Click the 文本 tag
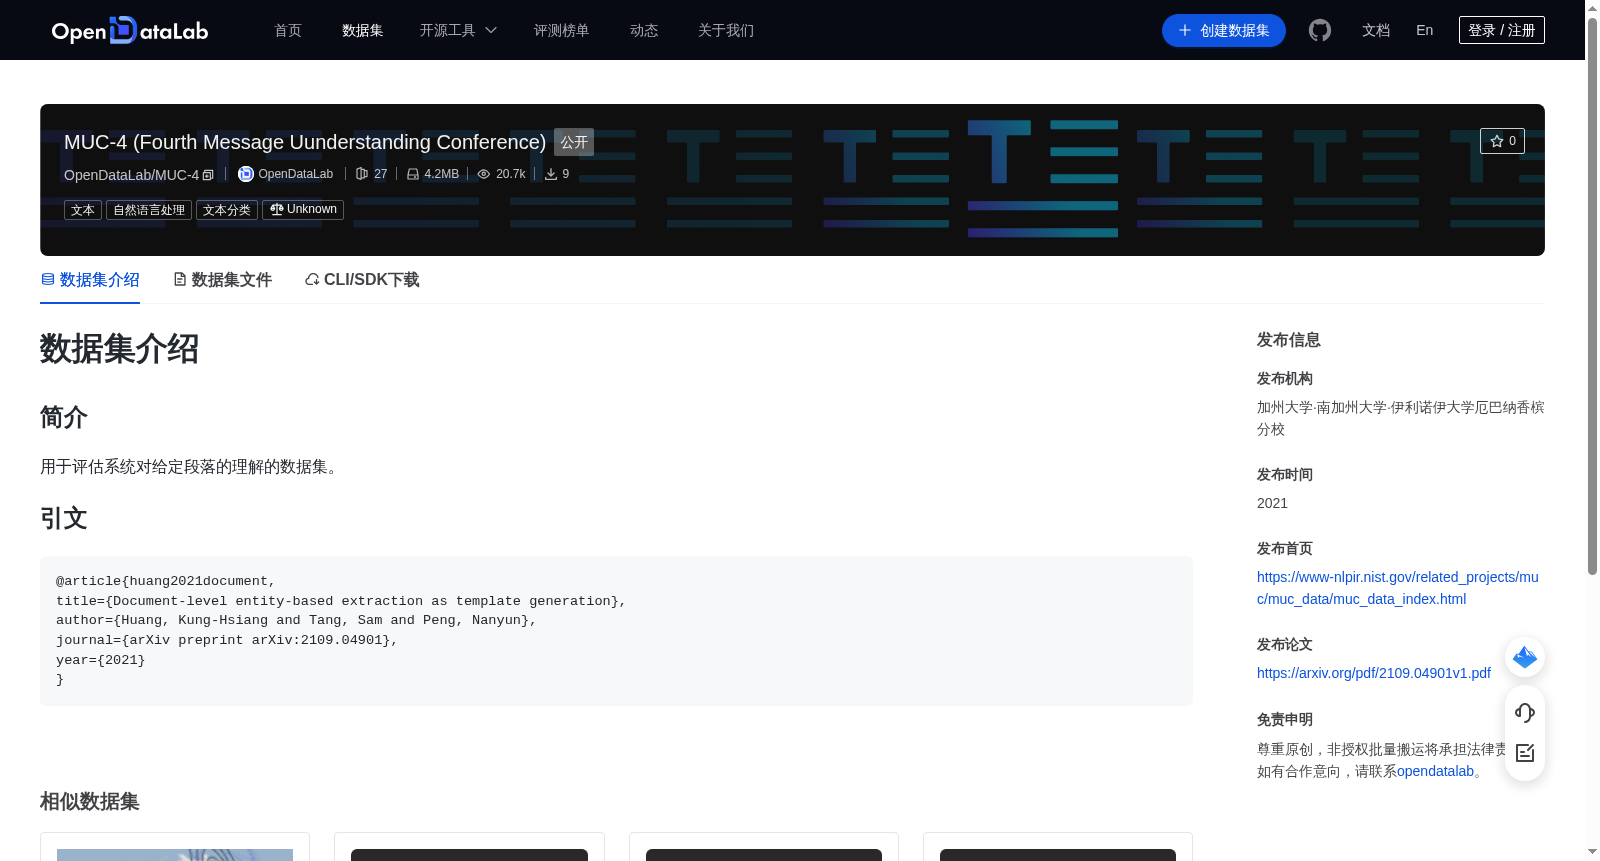This screenshot has height=861, width=1600. click(83, 210)
